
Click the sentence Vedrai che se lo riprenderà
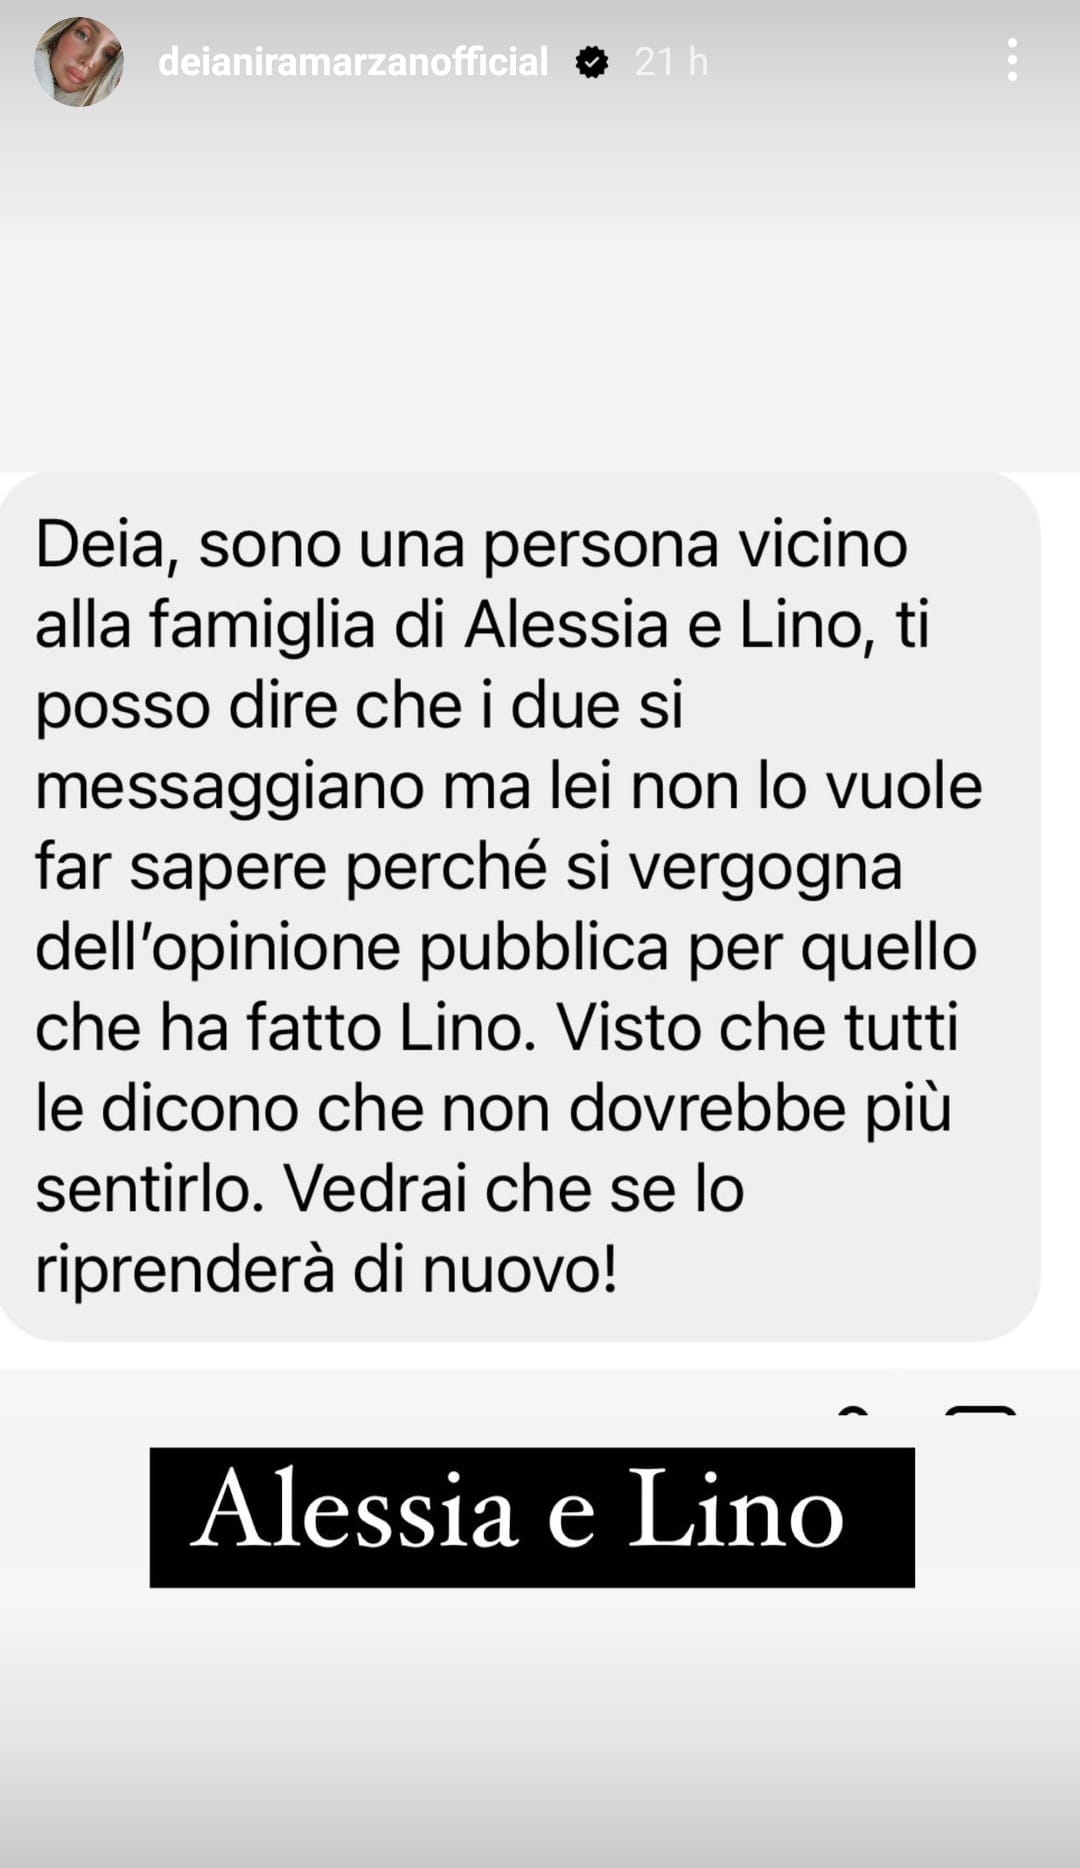point(390,1230)
